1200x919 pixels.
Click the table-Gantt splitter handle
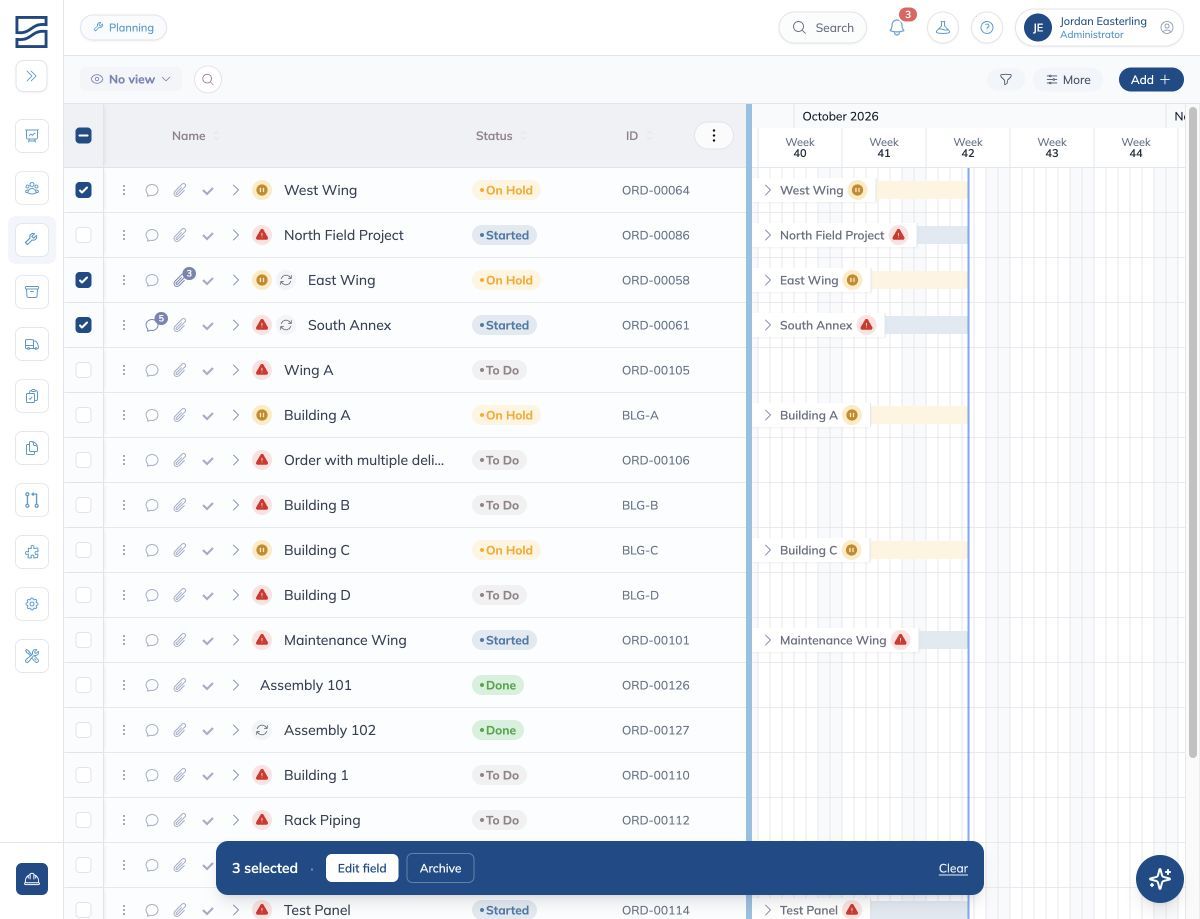(749, 510)
